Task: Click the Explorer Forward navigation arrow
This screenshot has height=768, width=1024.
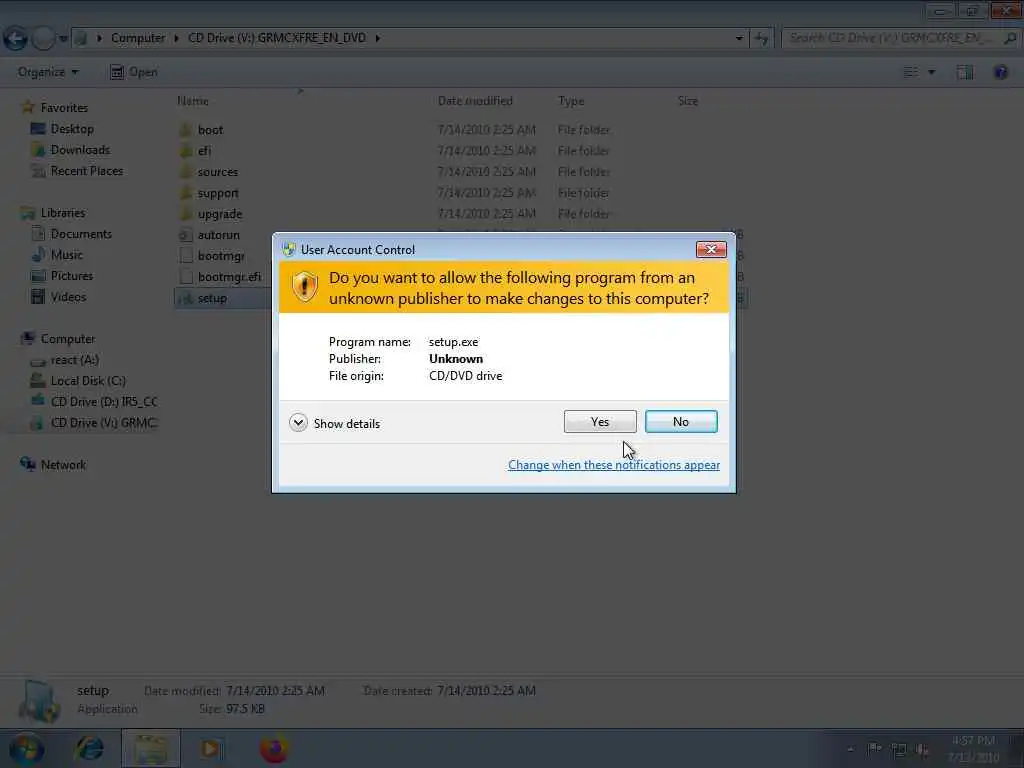Action: tap(42, 38)
